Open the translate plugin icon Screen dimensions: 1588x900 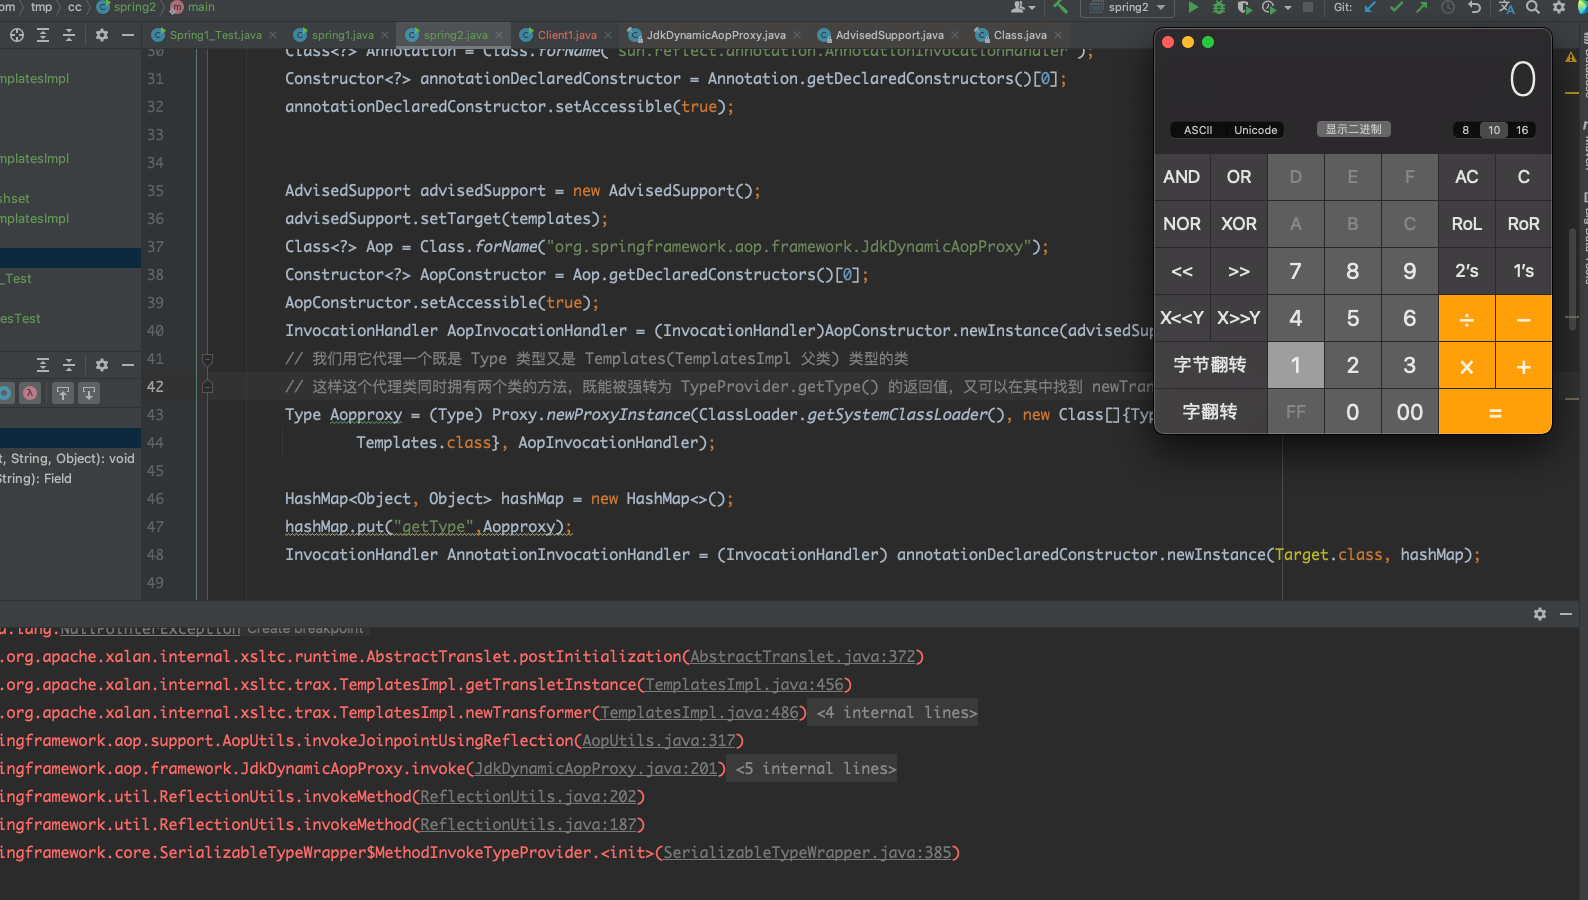[1506, 7]
